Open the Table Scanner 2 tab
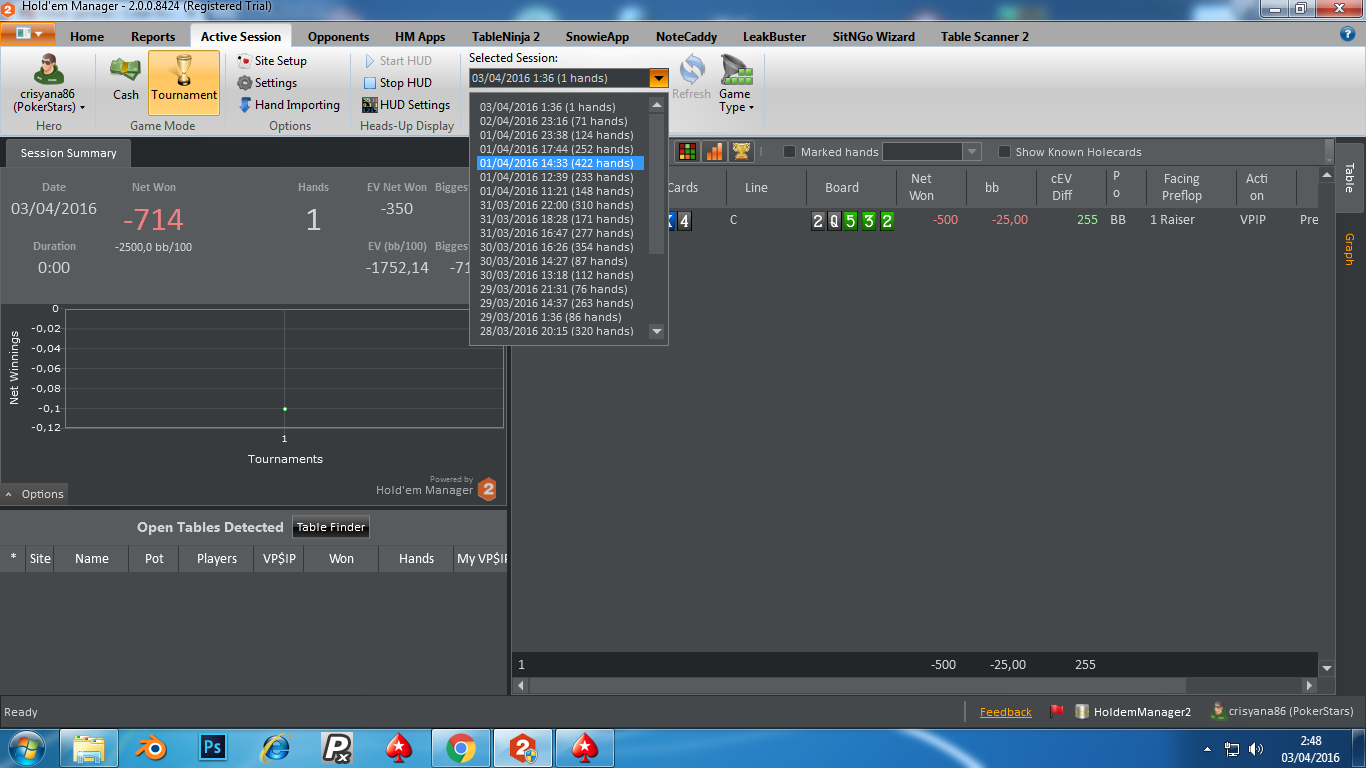The width and height of the screenshot is (1366, 768). tap(984, 37)
